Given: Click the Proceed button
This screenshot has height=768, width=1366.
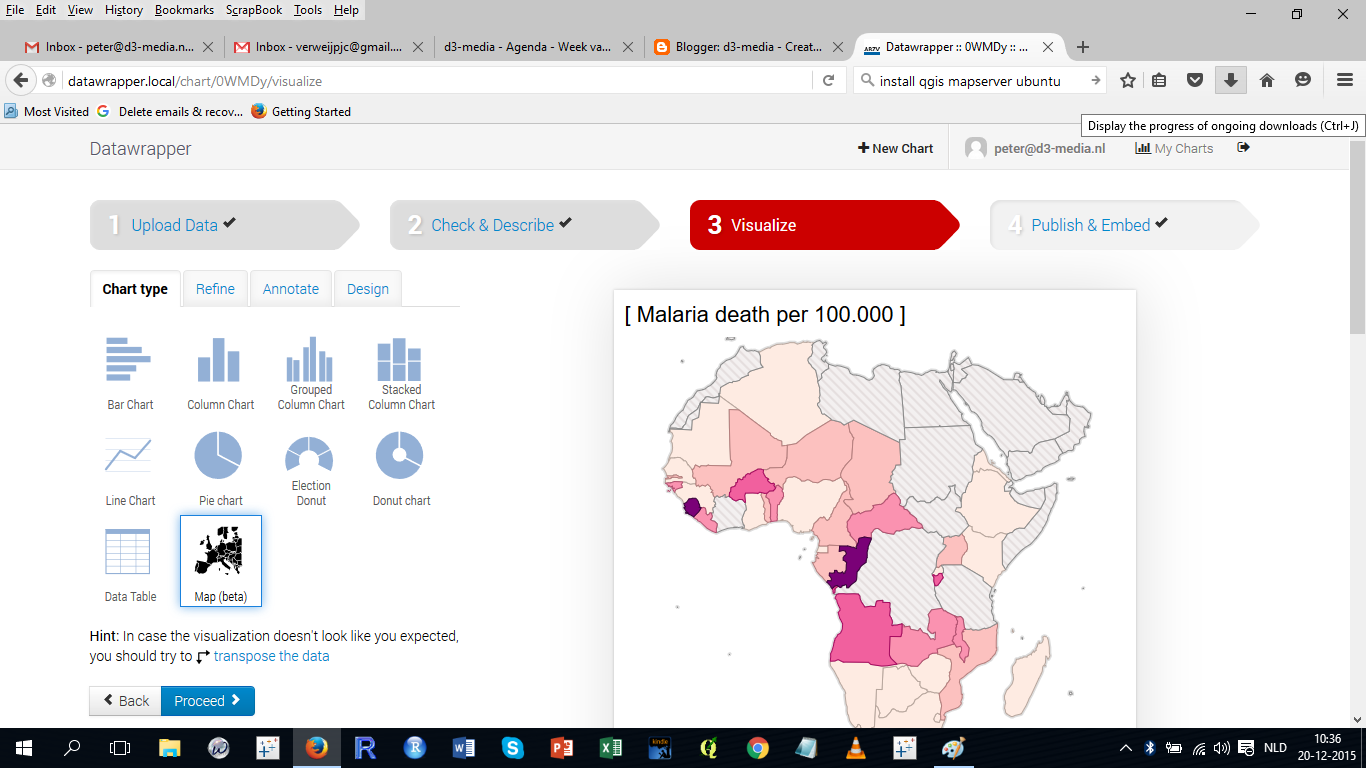Looking at the screenshot, I should coord(207,701).
